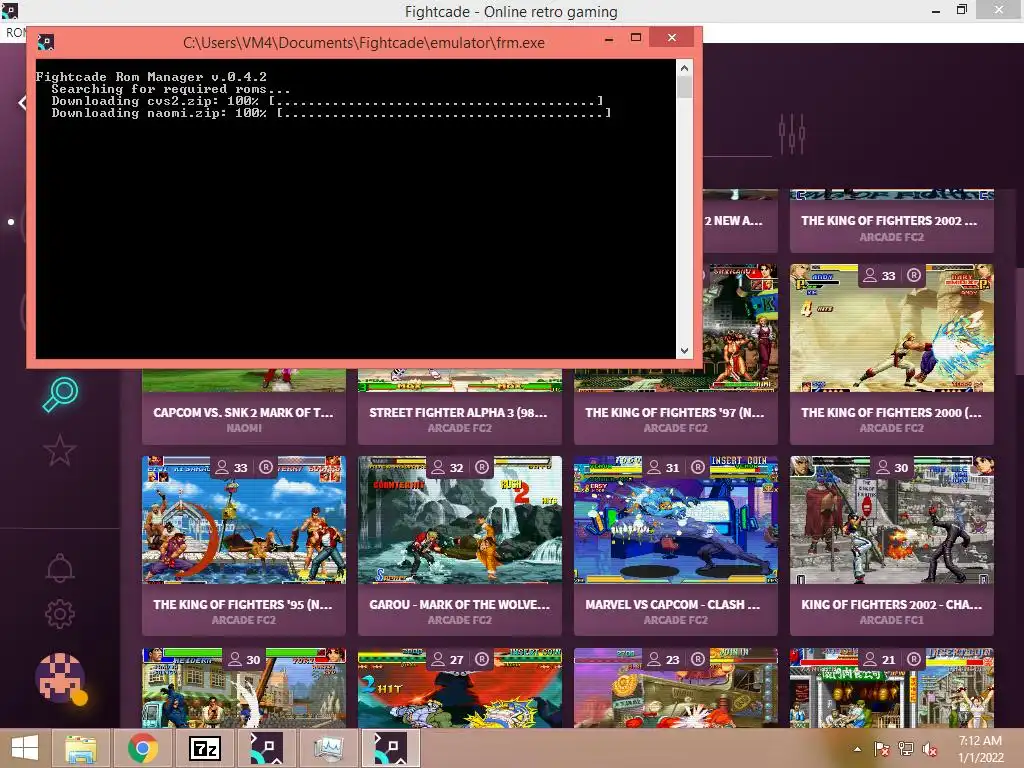
Task: Open The King of Fighters 2000 title
Action: pyautogui.click(x=891, y=413)
